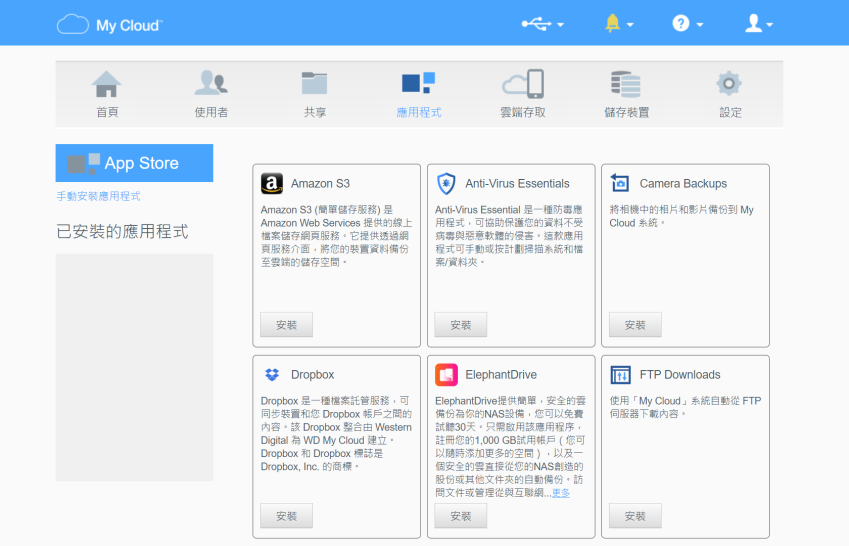849x546 pixels.
Task: Install the ElephantDrive app
Action: [x=461, y=516]
